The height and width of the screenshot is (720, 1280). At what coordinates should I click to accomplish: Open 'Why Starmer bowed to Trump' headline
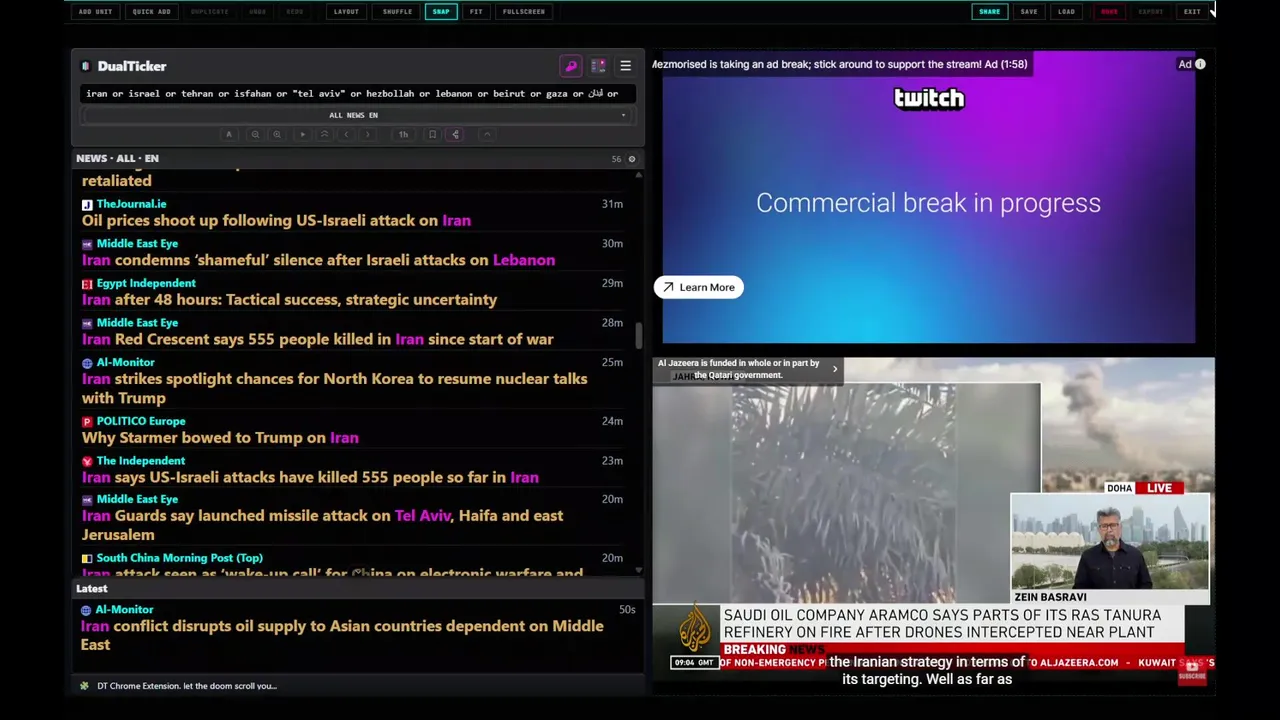pos(220,437)
